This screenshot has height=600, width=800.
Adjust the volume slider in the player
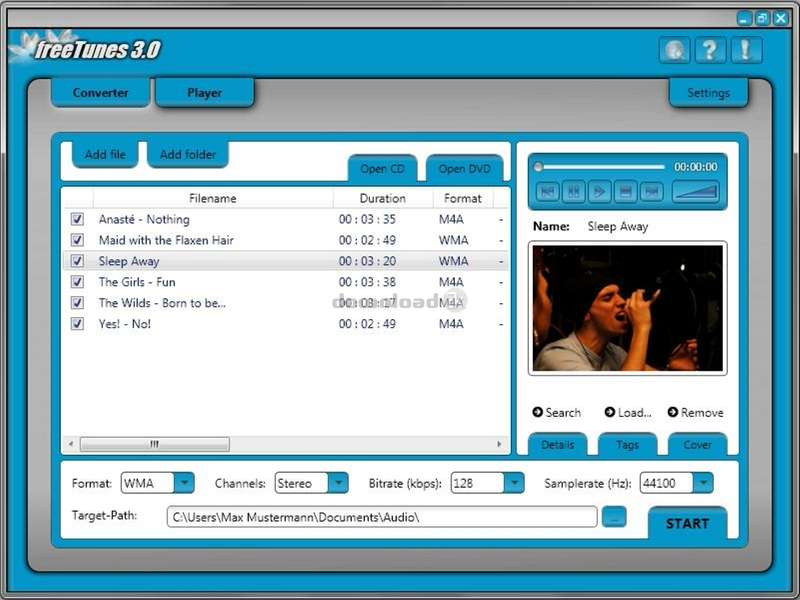coord(695,191)
